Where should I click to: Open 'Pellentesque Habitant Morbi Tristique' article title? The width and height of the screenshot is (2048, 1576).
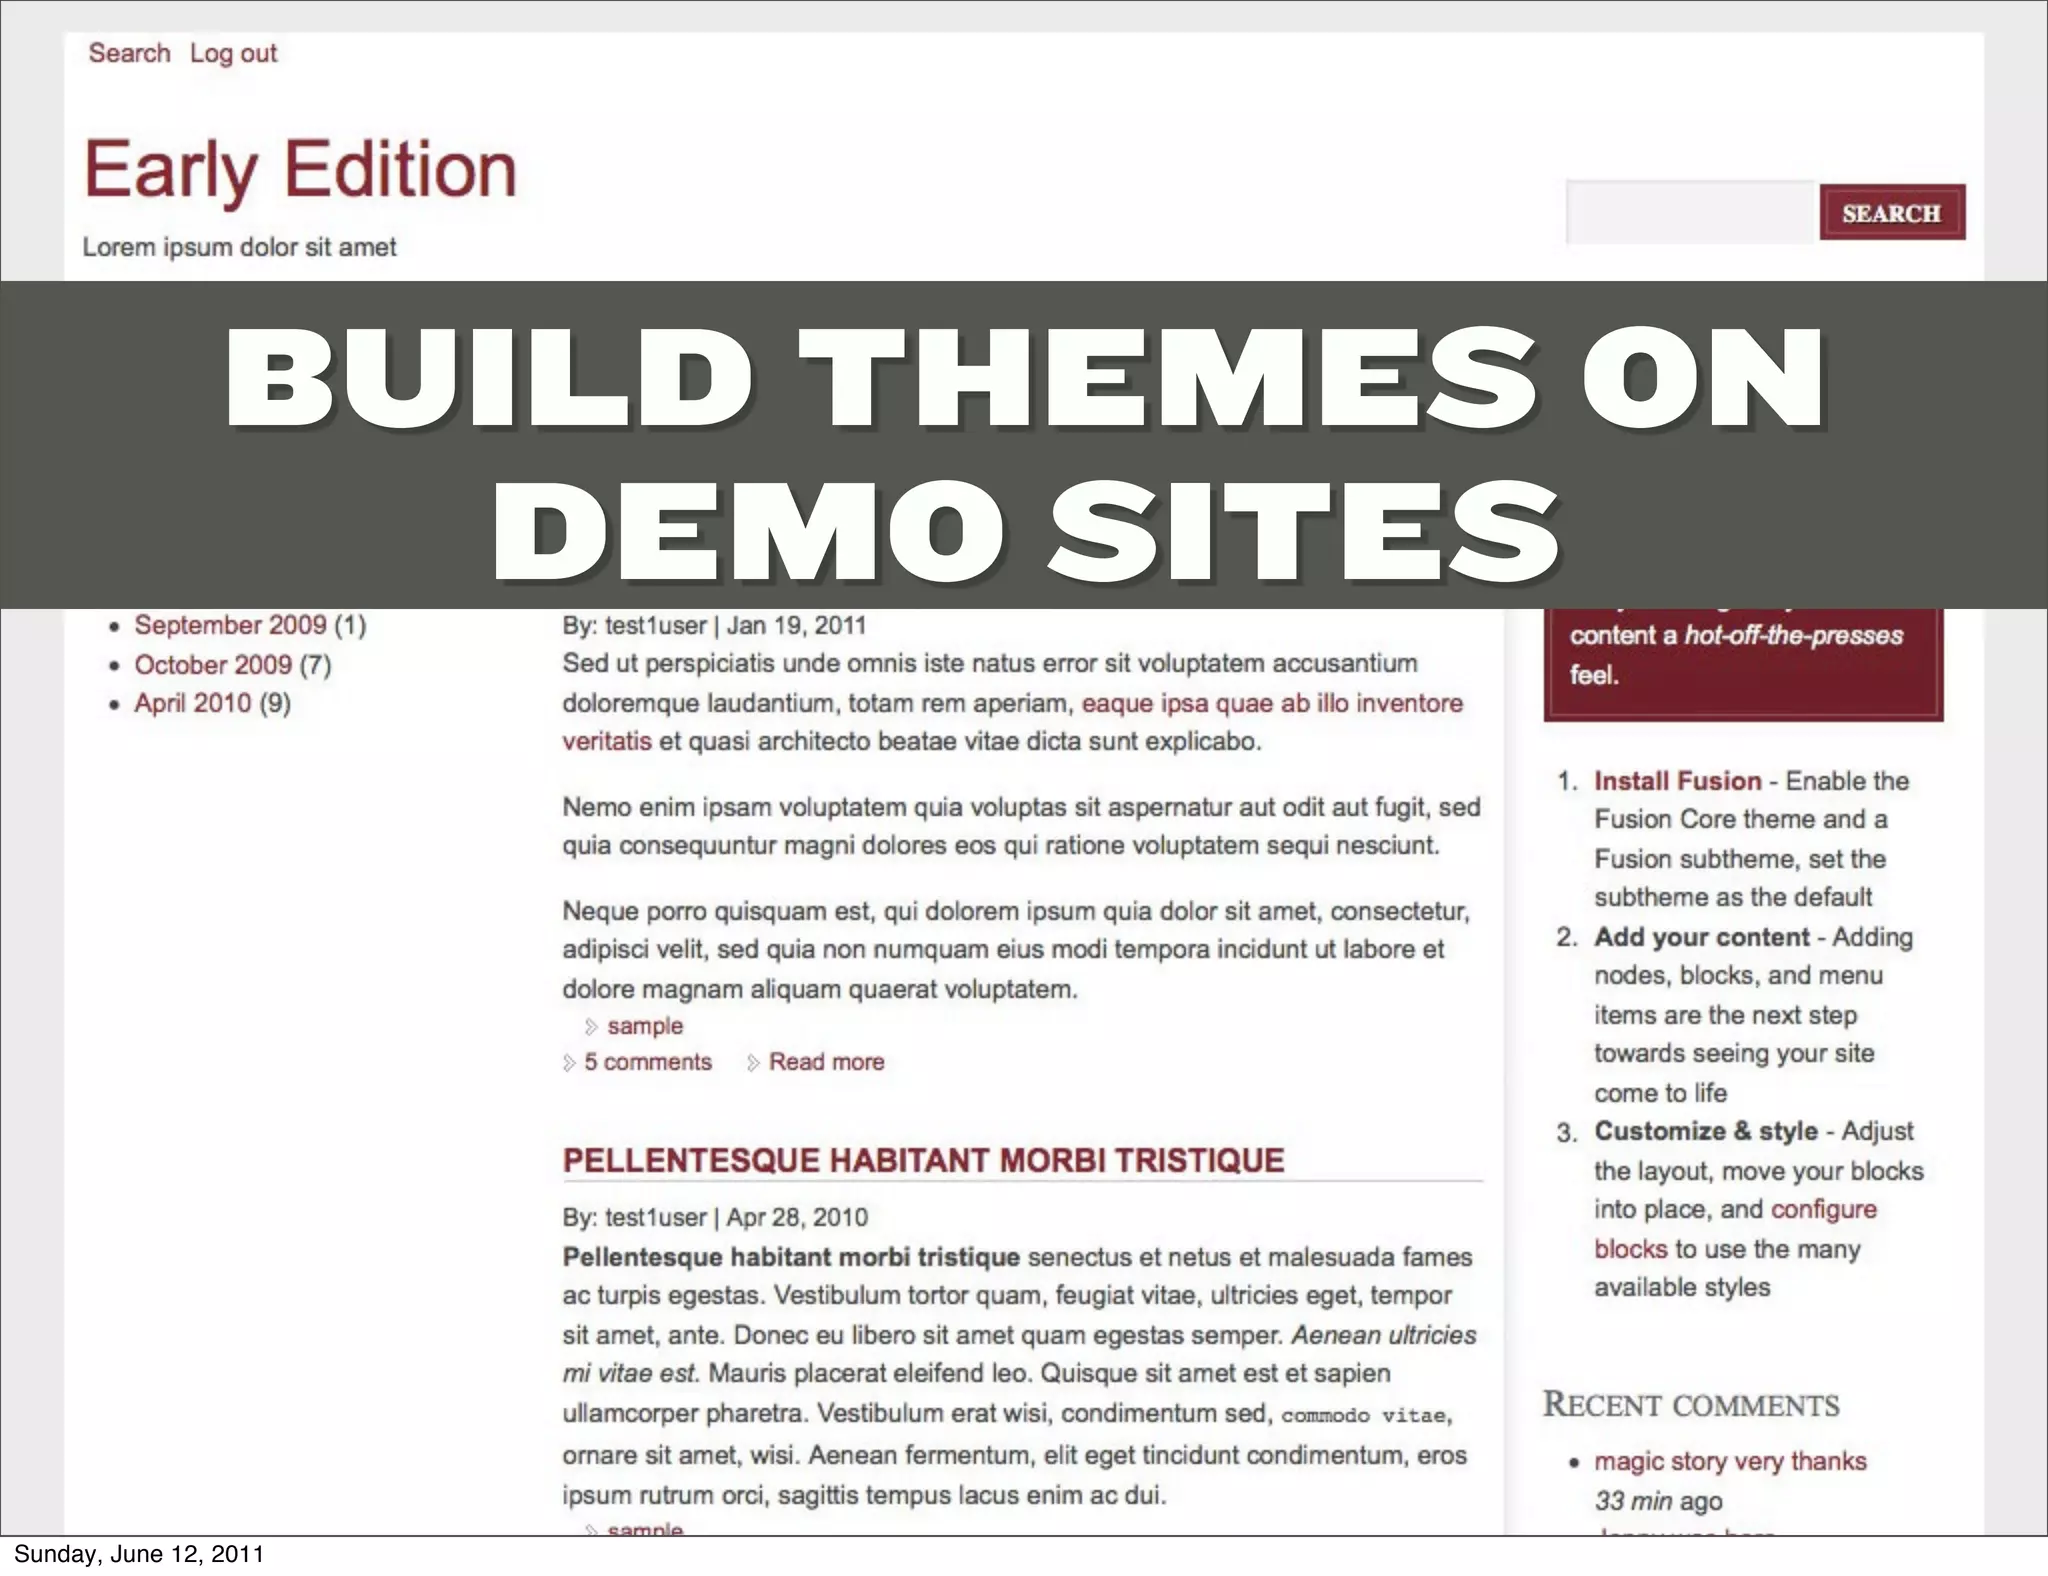[x=923, y=1160]
